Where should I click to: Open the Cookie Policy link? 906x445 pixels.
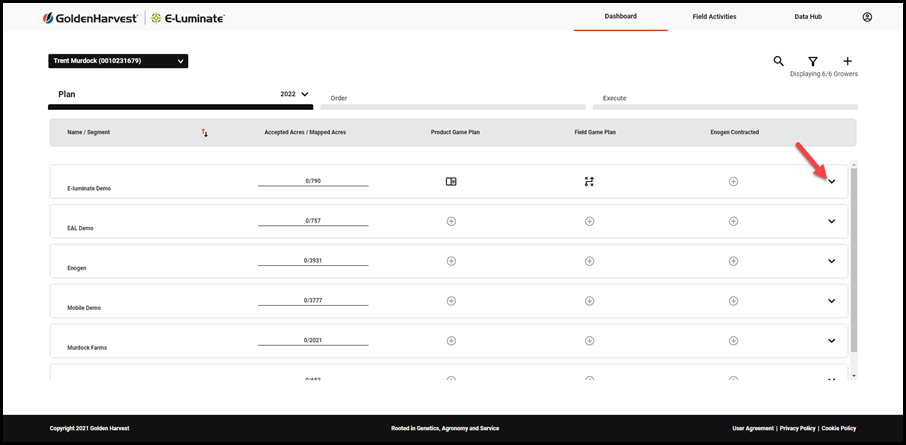pos(838,428)
